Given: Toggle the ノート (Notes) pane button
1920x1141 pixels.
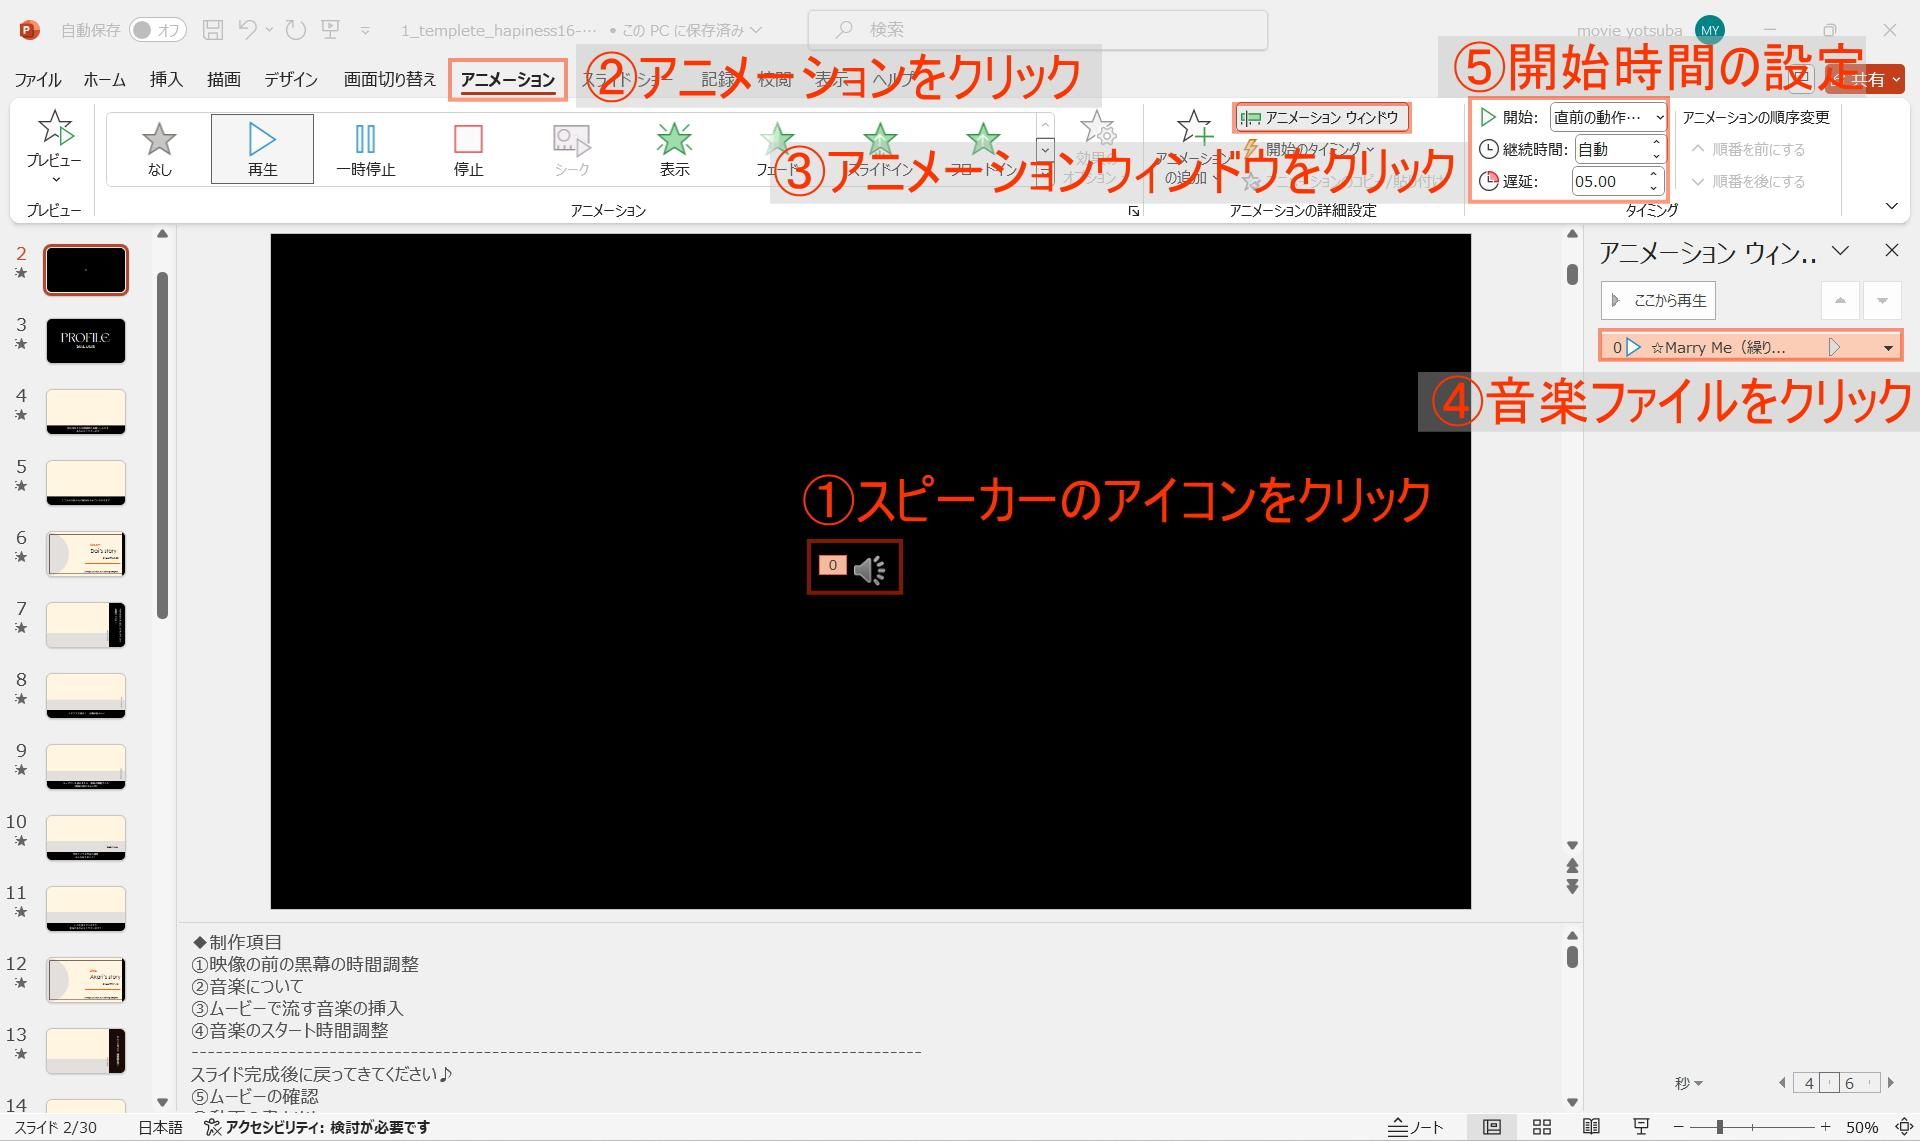Looking at the screenshot, I should 1416,1127.
